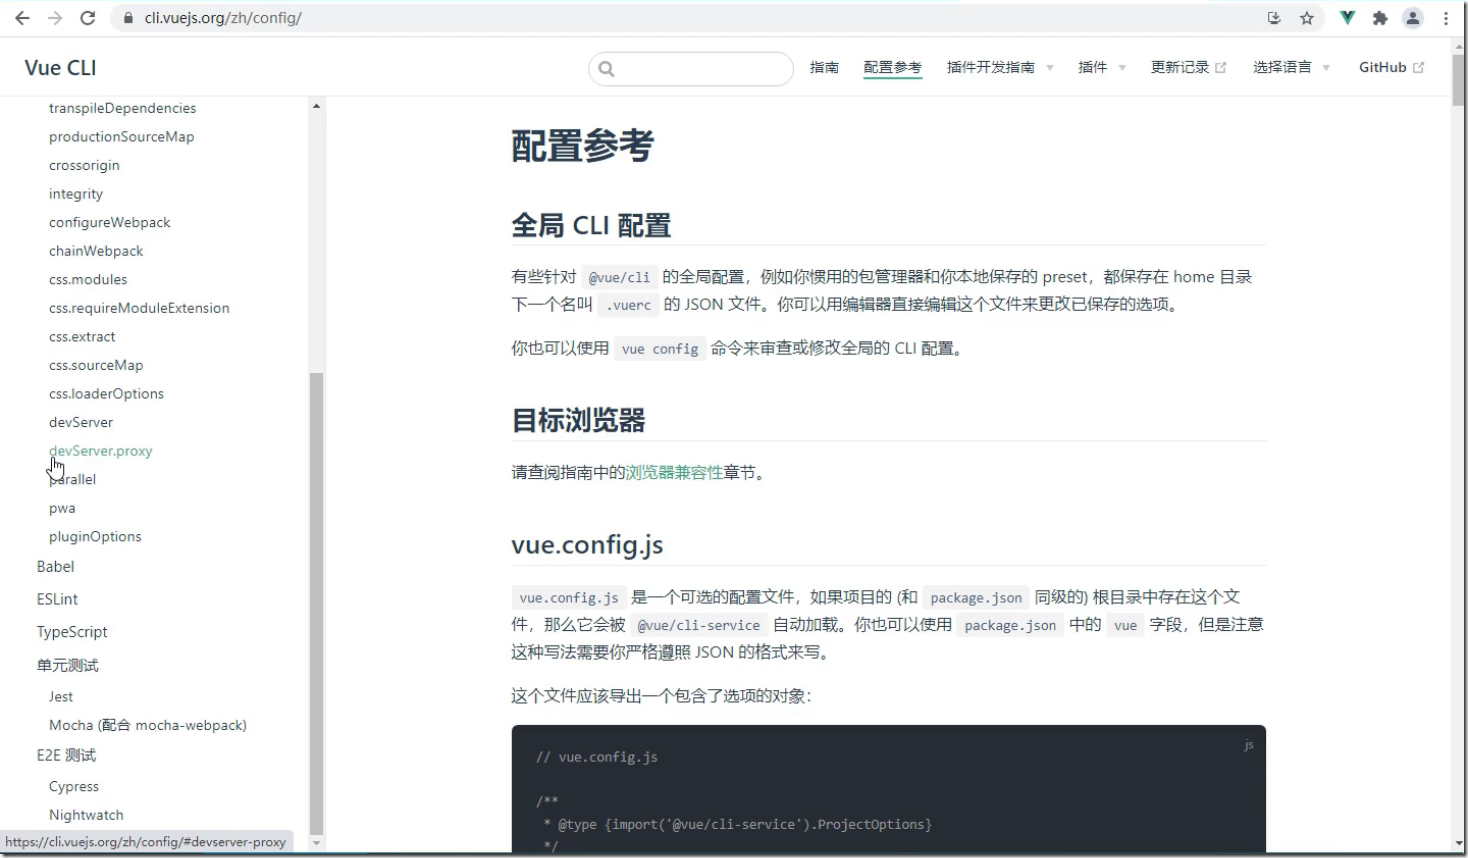This screenshot has height=858, width=1468.
Task: Click the page scroll down arrow
Action: click(1458, 845)
